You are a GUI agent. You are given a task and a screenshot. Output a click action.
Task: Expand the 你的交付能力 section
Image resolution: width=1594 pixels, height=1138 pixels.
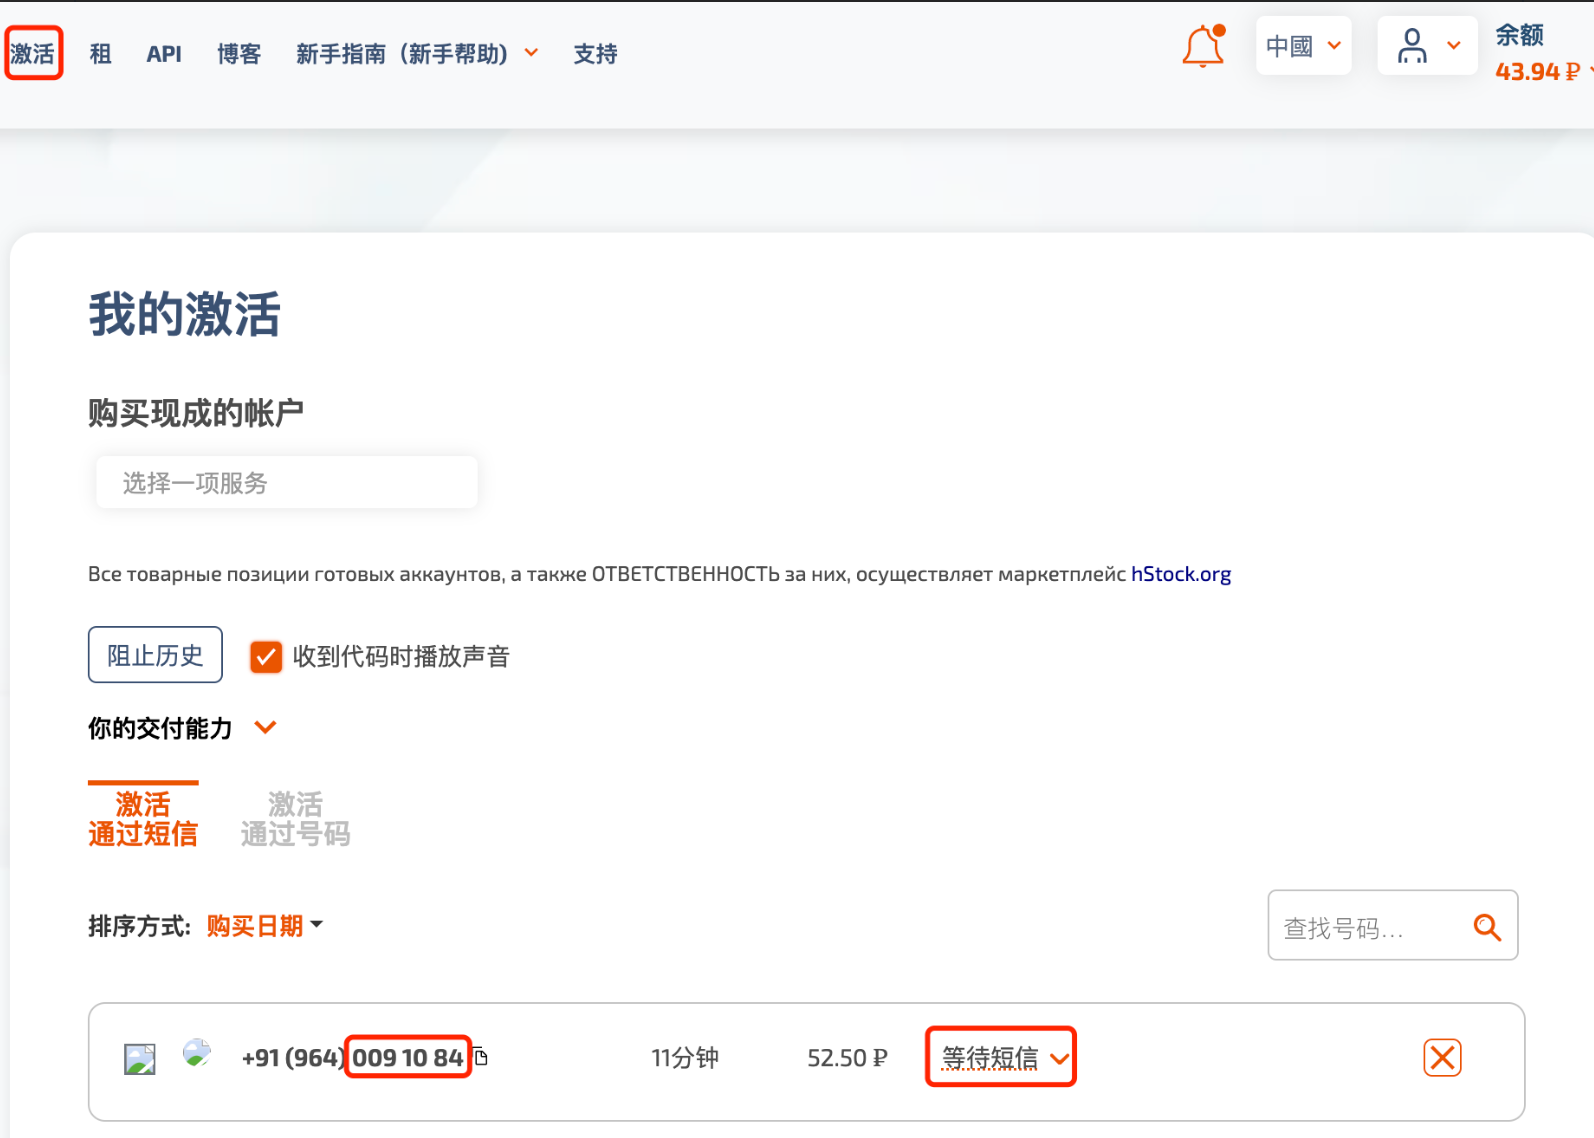pyautogui.click(x=265, y=727)
